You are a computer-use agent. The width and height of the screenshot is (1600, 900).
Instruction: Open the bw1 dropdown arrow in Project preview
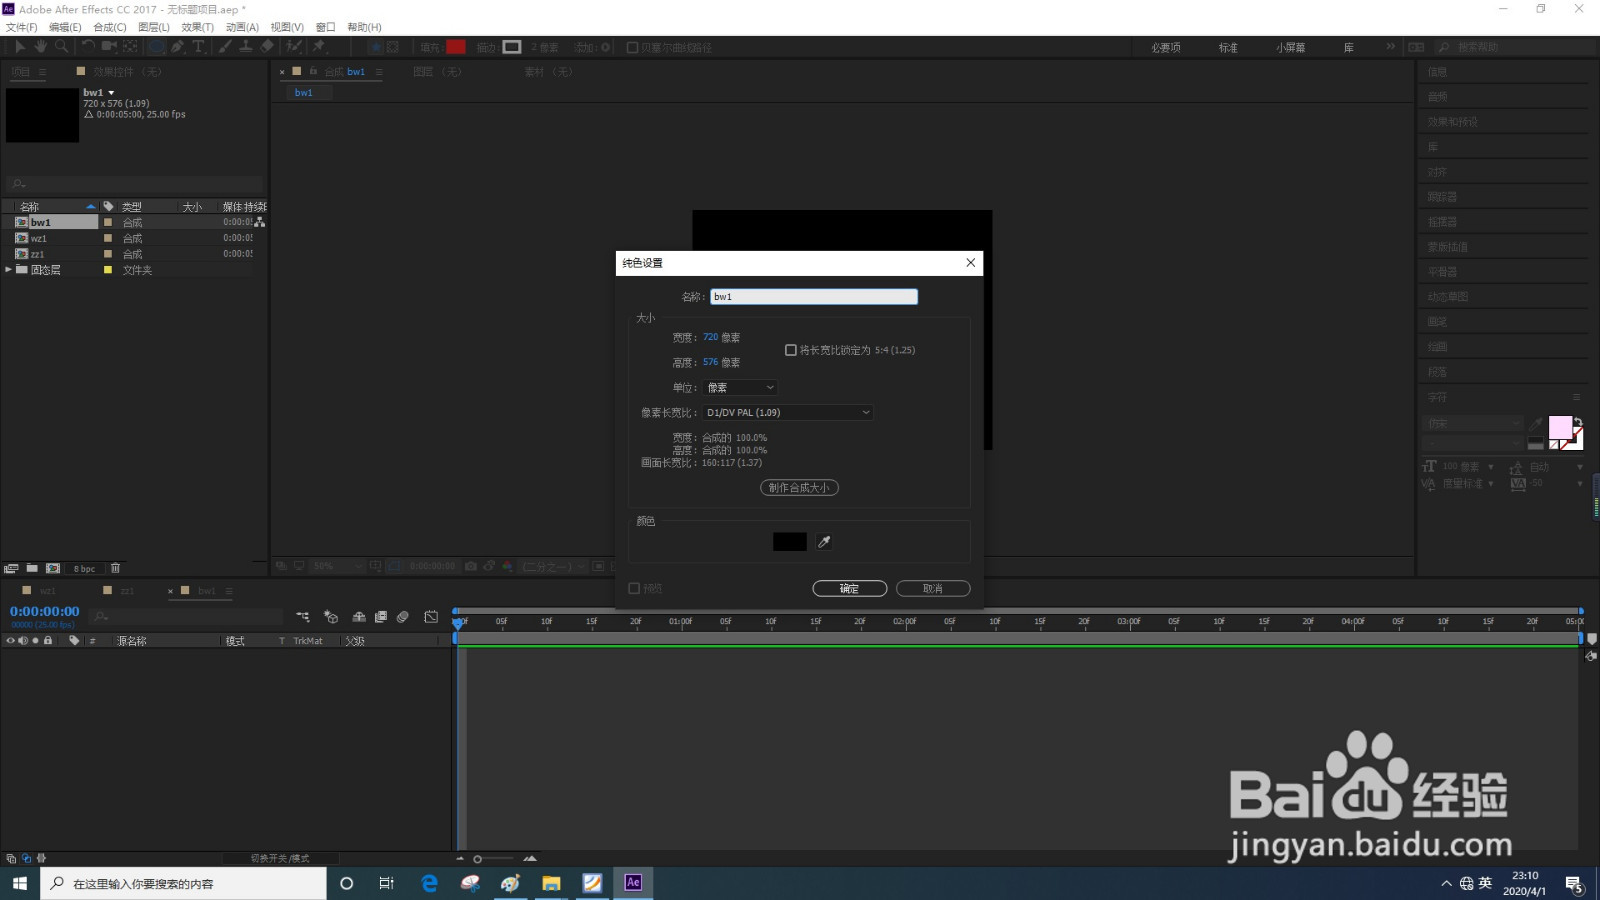pos(111,93)
